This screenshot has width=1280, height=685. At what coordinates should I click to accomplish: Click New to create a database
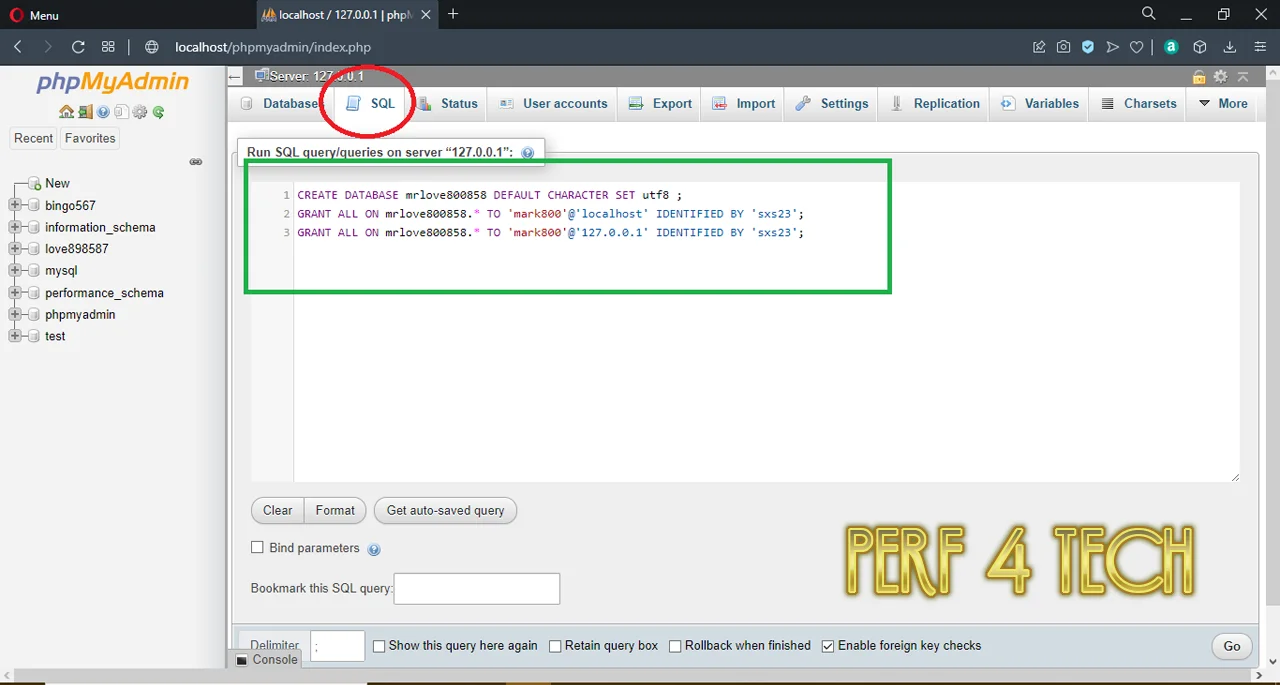(x=57, y=183)
